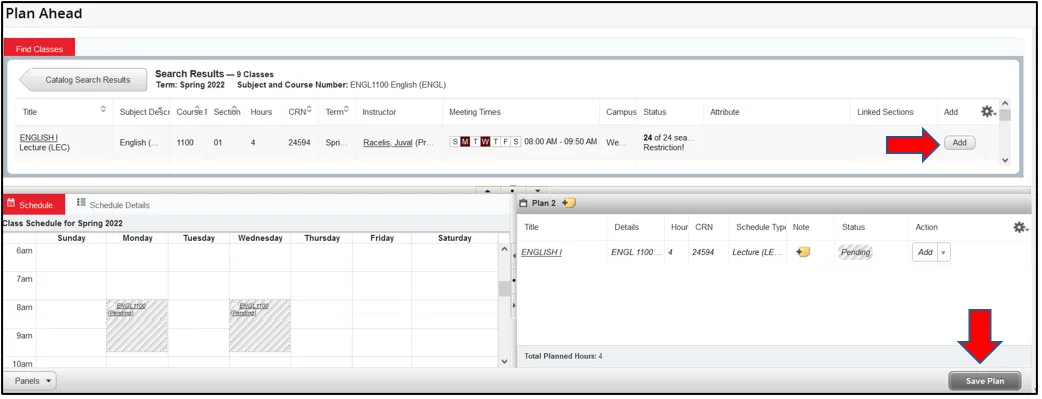Screen dimensions: 1042x399
Task: Click the Saturday column header in schedule
Action: [x=455, y=237]
